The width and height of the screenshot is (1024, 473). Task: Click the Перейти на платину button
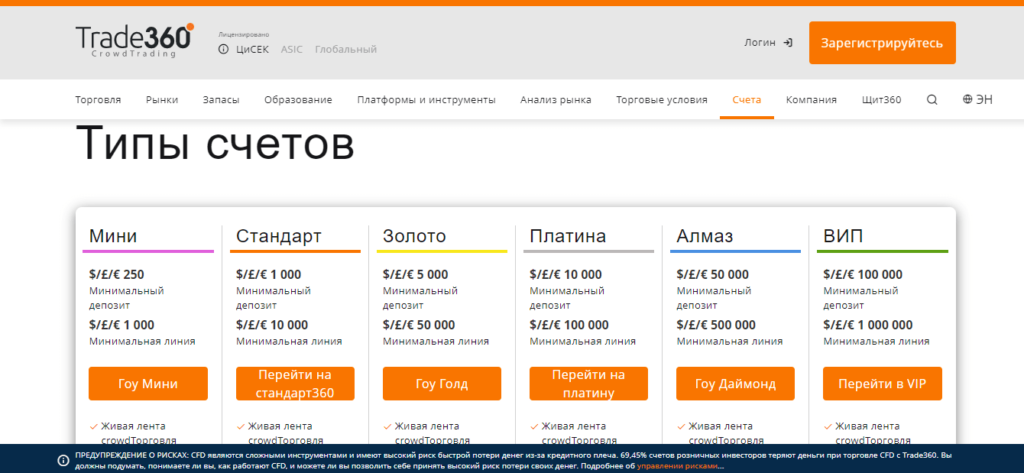pyautogui.click(x=588, y=383)
